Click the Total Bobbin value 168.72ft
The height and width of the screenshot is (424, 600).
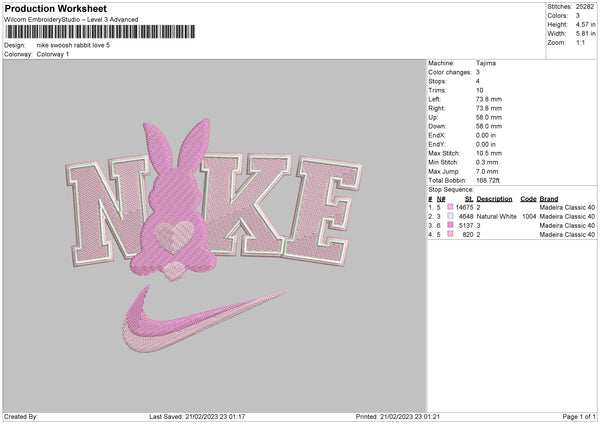pos(488,180)
